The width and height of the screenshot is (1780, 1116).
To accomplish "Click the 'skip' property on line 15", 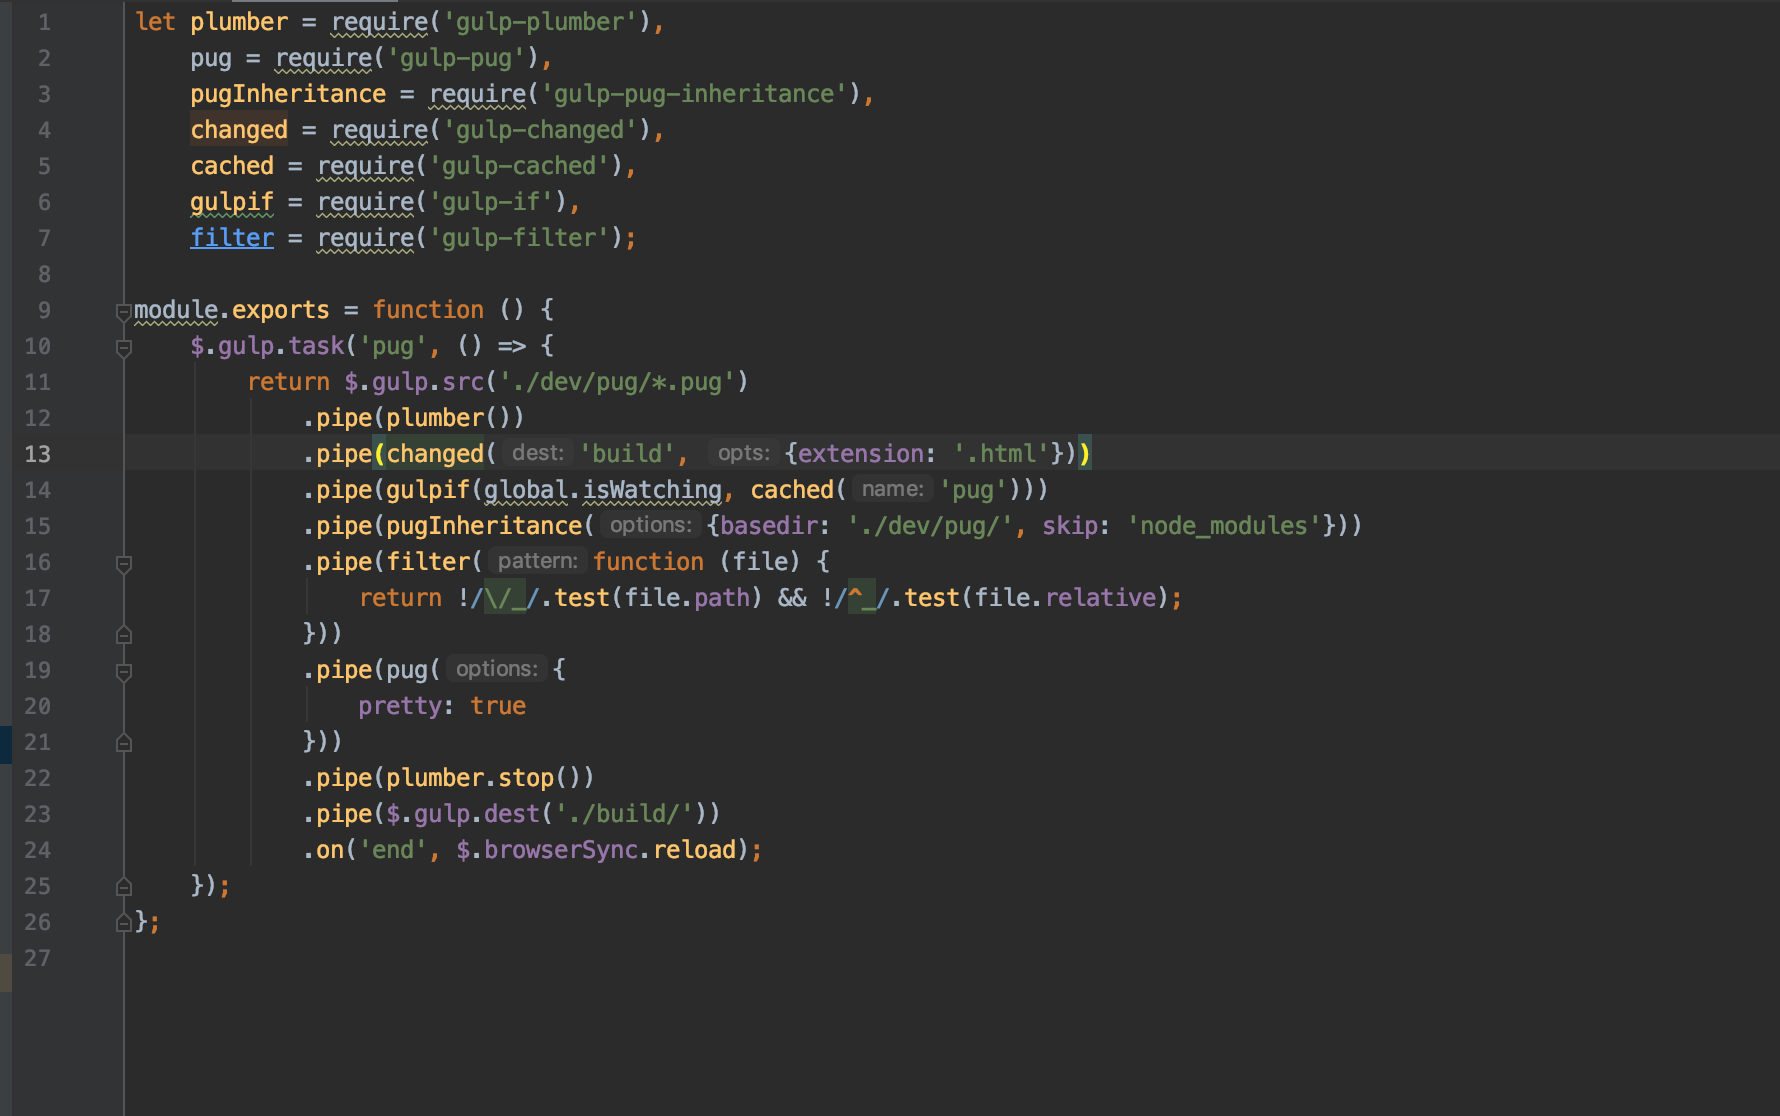I will 1069,526.
